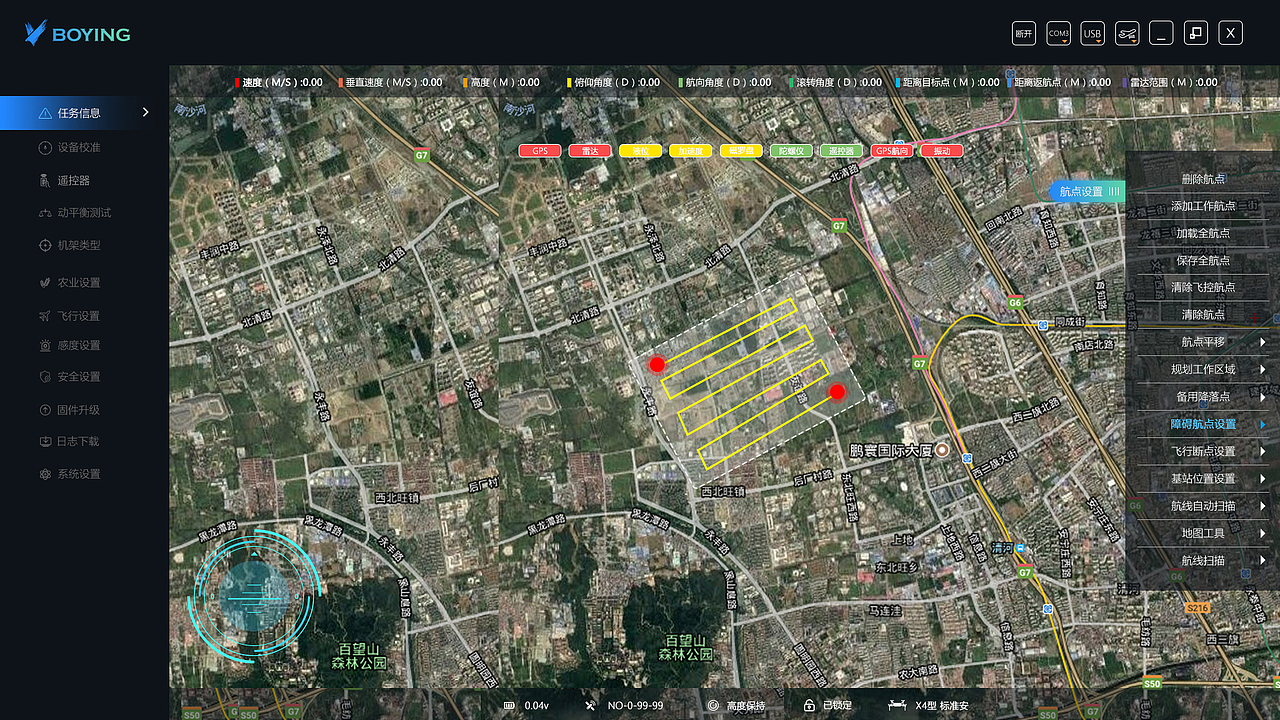Open 动平衡测试 sidebar entry

(x=75, y=213)
